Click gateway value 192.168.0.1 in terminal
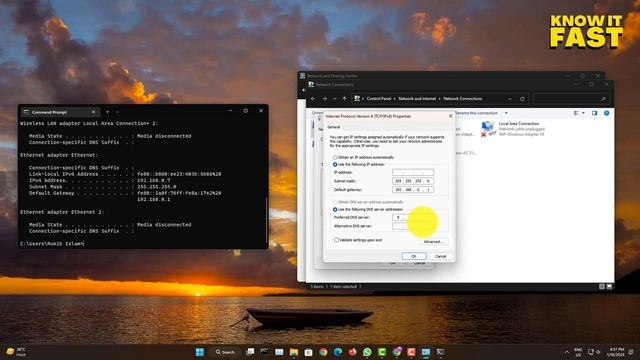 coord(154,200)
